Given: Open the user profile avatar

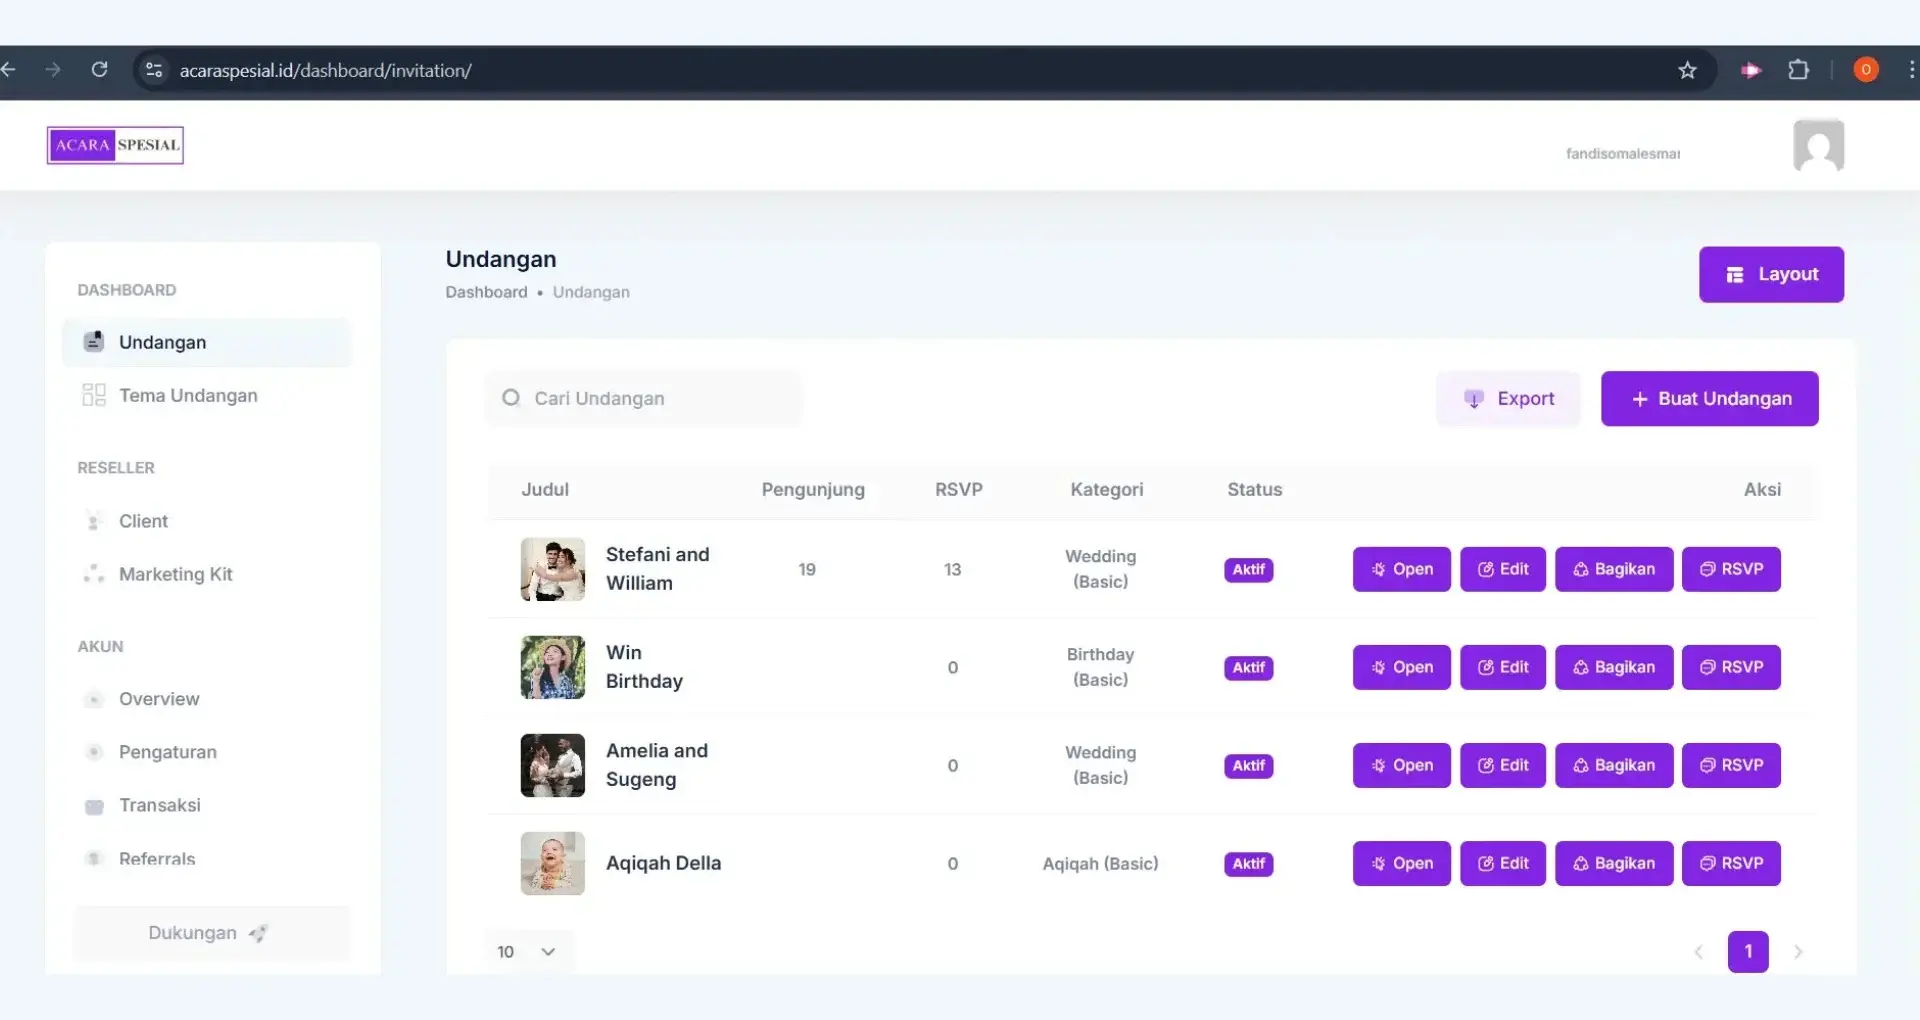Looking at the screenshot, I should (1818, 146).
